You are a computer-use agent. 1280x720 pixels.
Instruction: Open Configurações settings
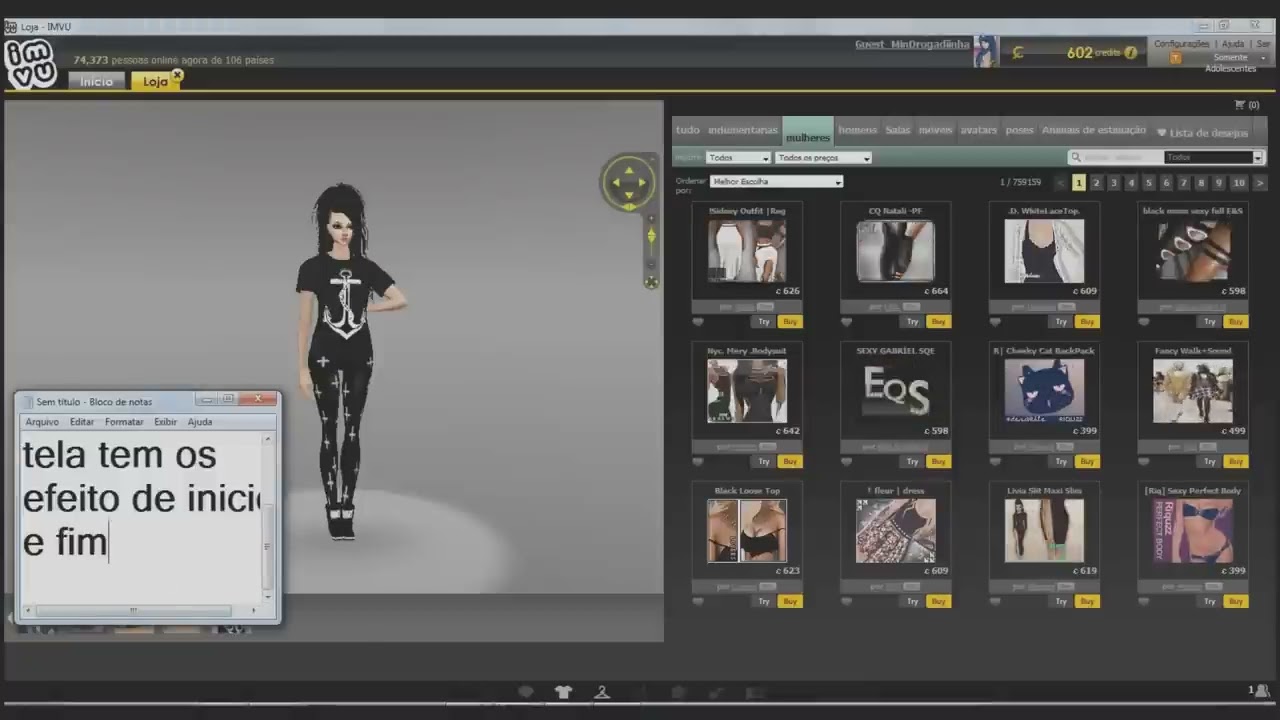pos(1181,44)
